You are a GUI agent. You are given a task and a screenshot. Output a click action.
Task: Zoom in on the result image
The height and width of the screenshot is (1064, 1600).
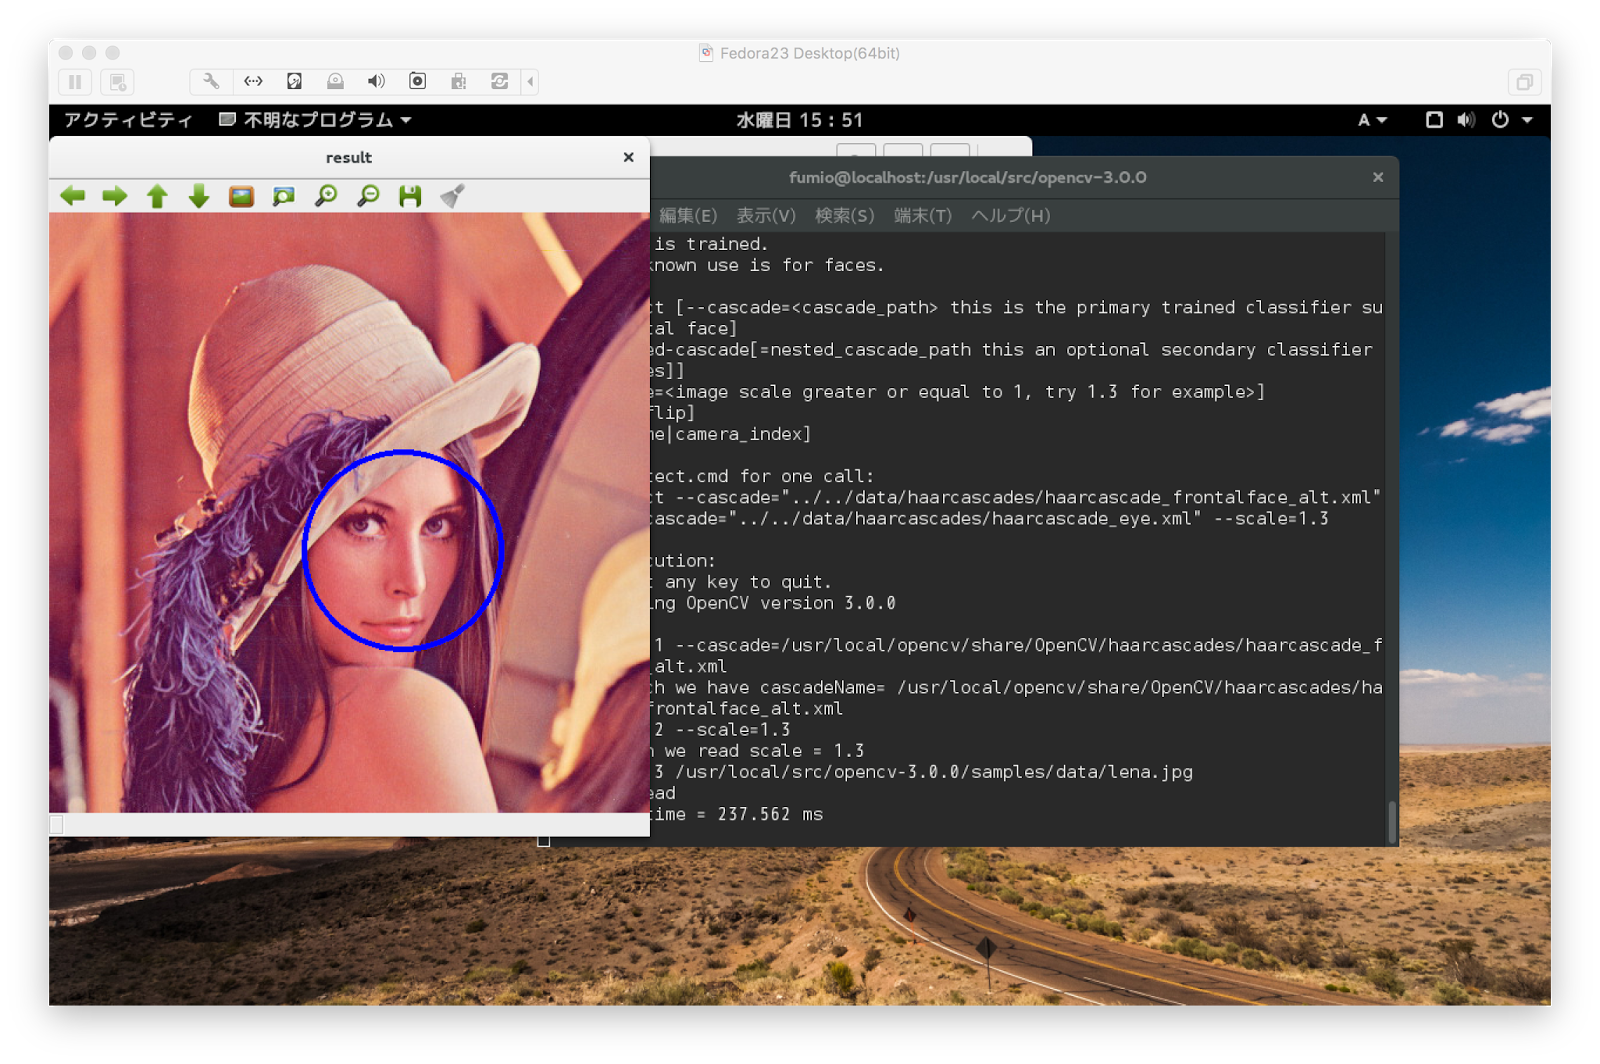click(x=326, y=196)
